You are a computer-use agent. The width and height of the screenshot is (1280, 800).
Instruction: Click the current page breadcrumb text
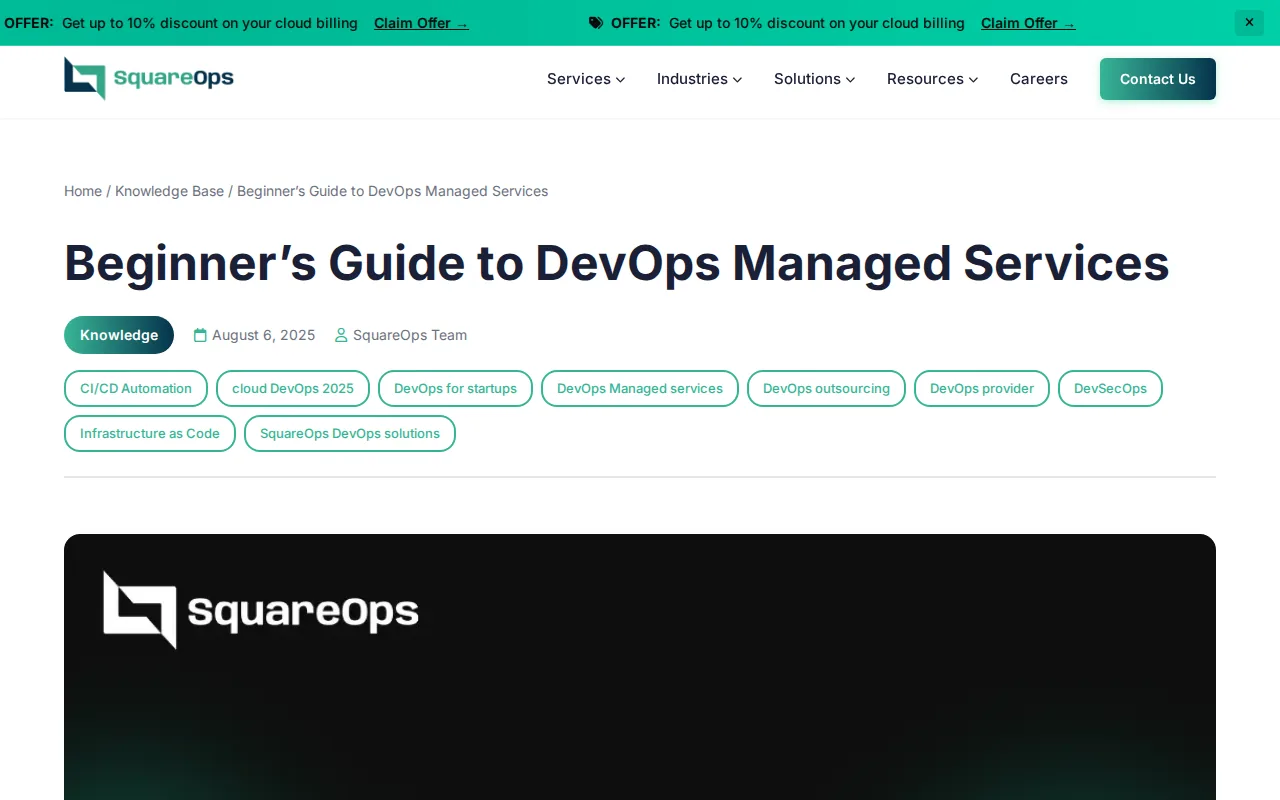point(392,191)
